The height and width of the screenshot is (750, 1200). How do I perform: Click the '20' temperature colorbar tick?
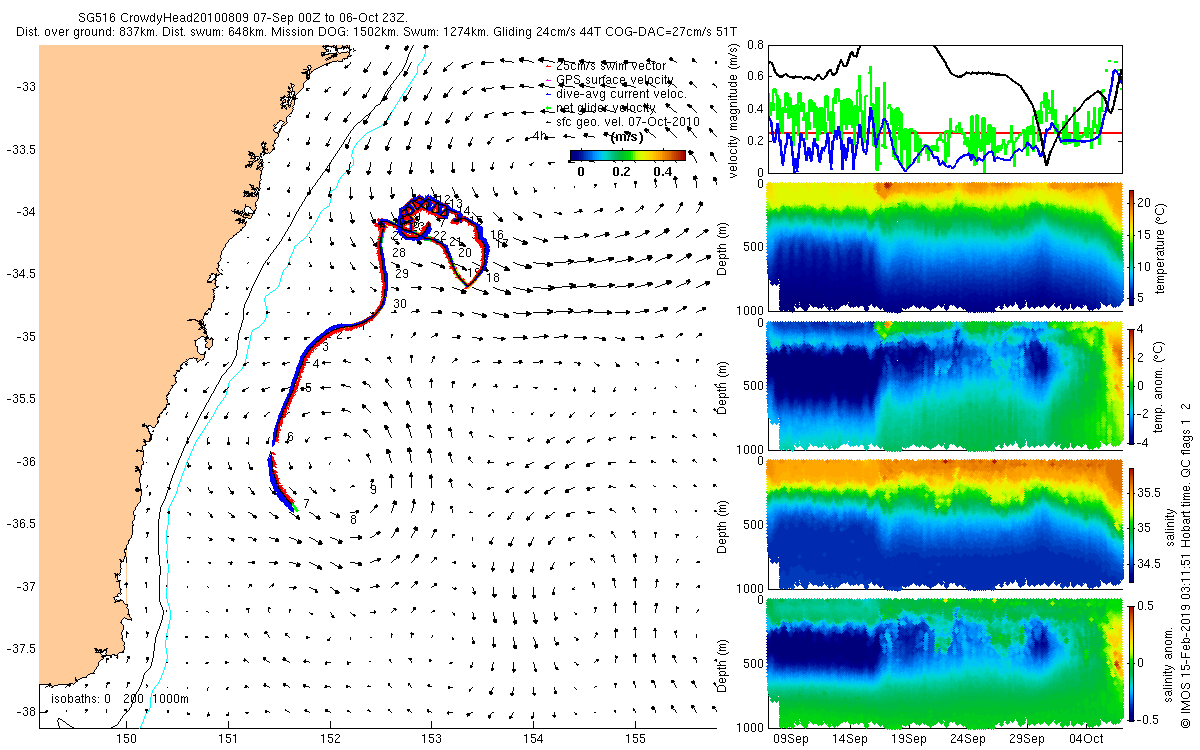click(x=1146, y=201)
